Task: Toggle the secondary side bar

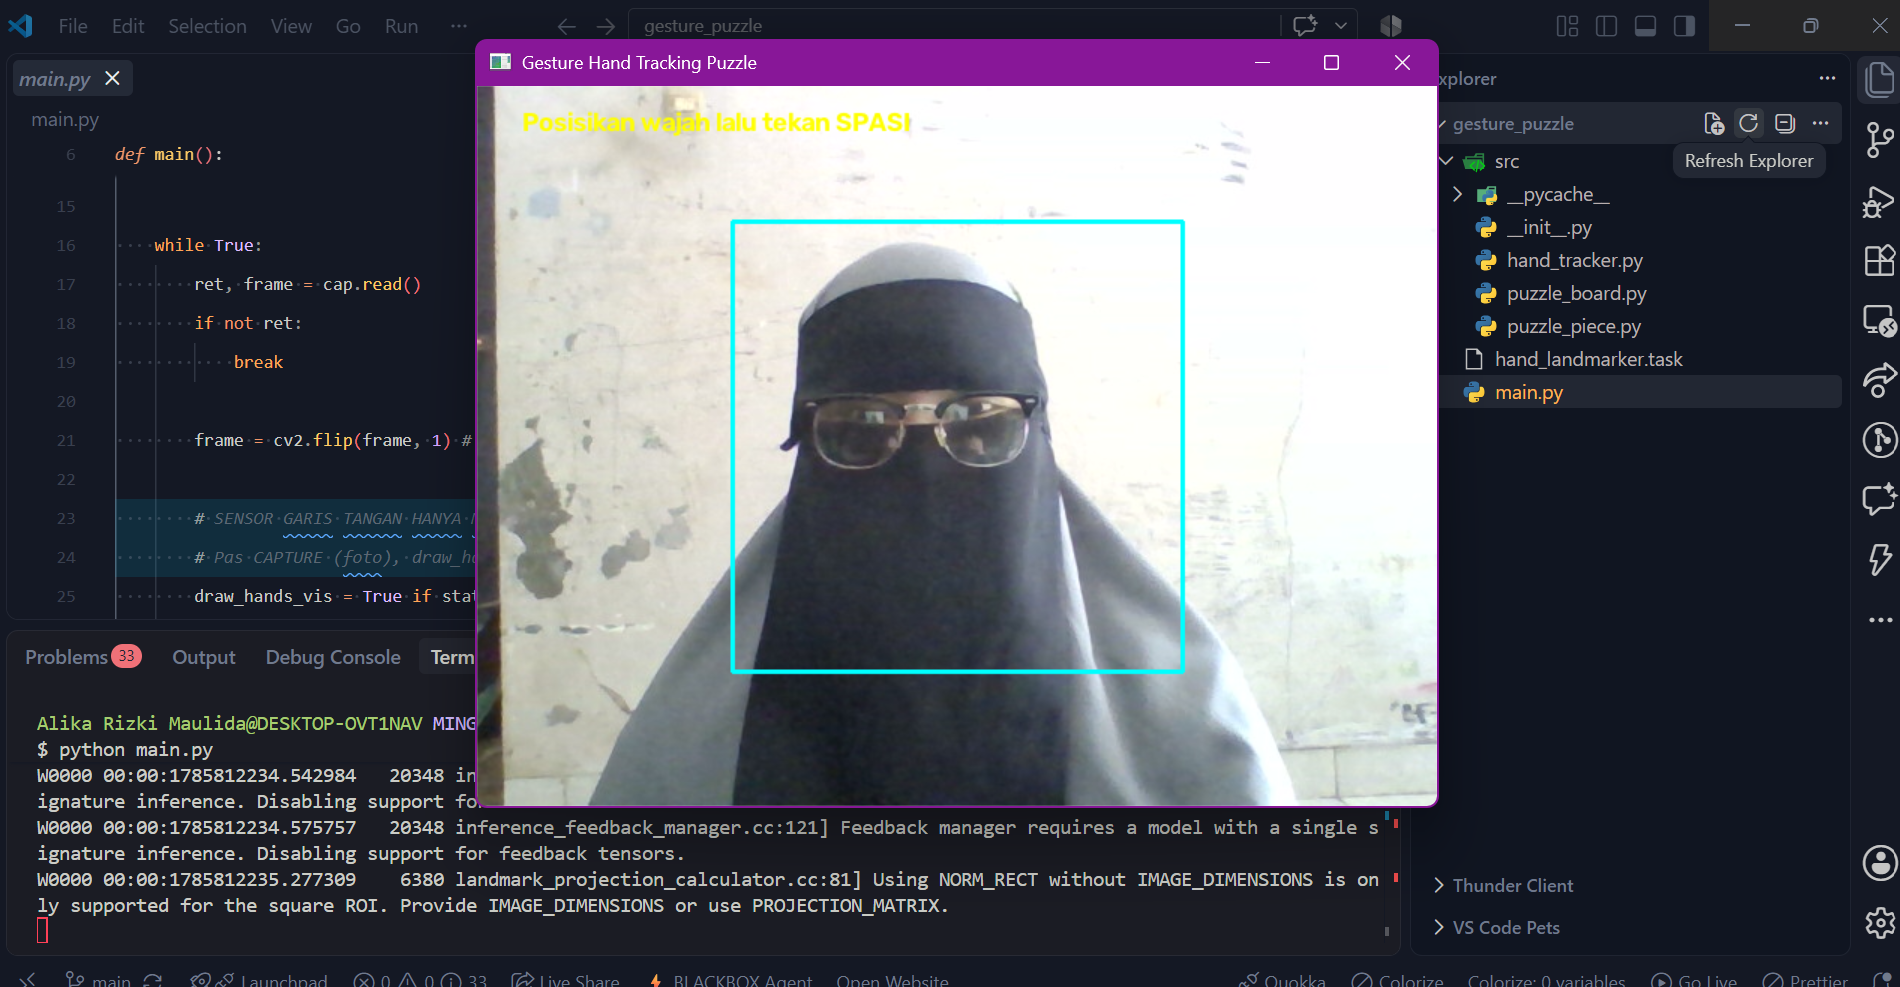Action: [1684, 26]
